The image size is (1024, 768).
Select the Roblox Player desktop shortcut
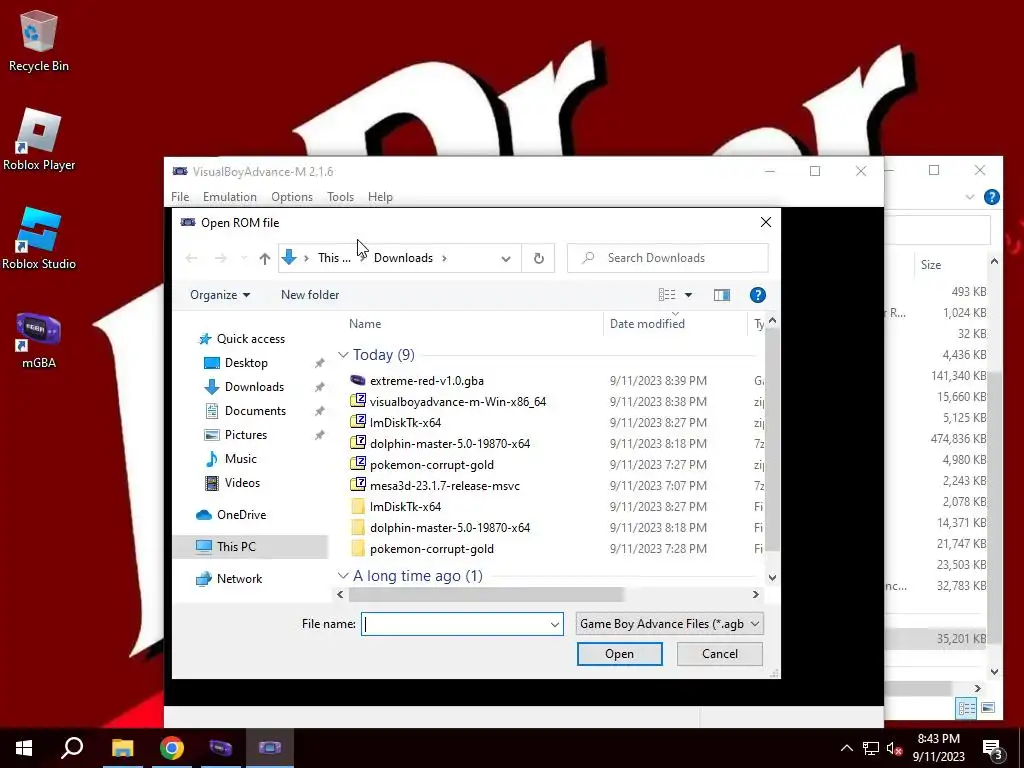pyautogui.click(x=39, y=140)
